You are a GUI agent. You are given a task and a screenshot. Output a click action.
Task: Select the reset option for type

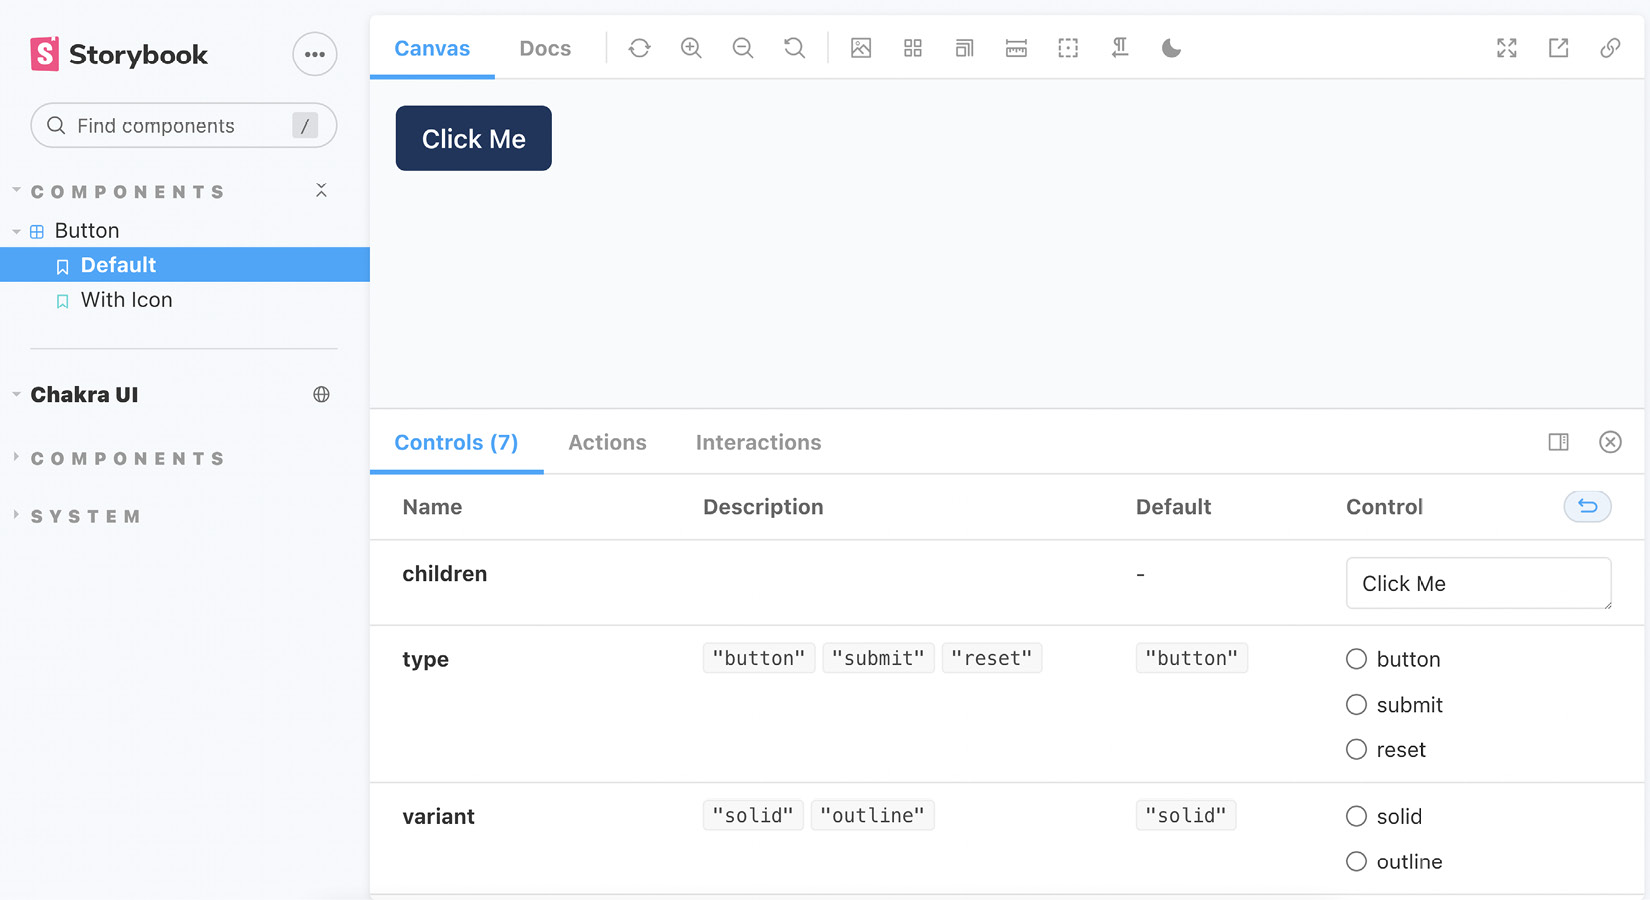point(1356,749)
